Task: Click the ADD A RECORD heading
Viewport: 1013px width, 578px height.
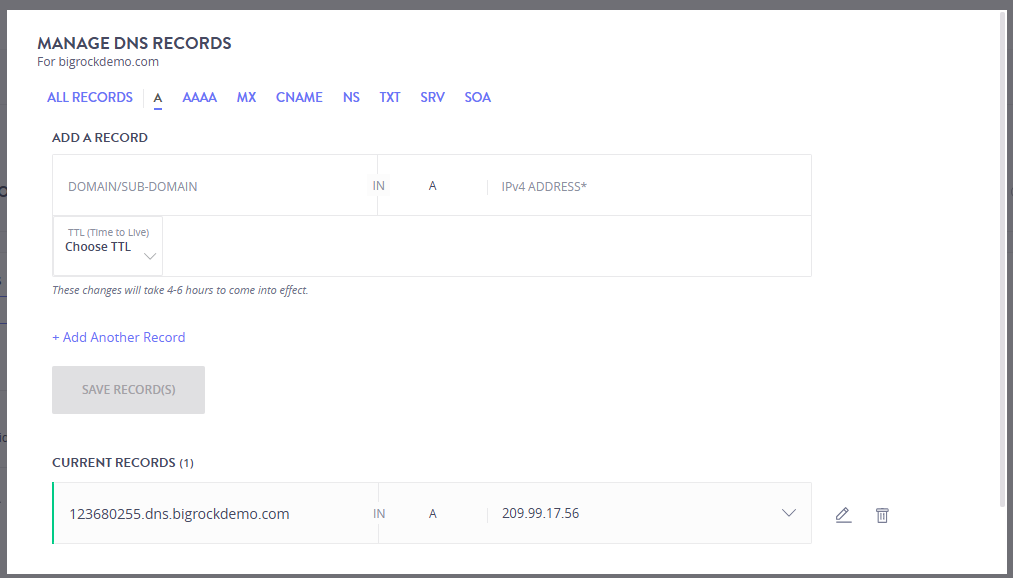Action: point(100,138)
